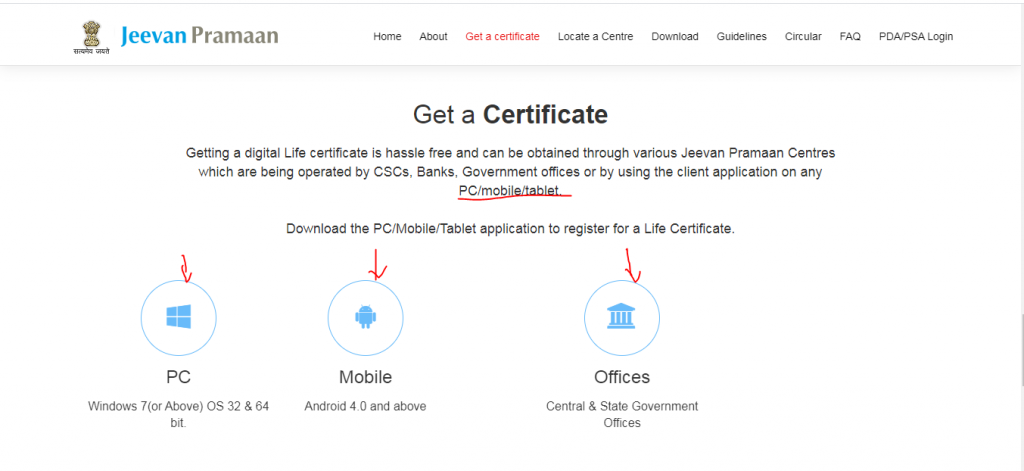Open the Home menu item

(387, 37)
